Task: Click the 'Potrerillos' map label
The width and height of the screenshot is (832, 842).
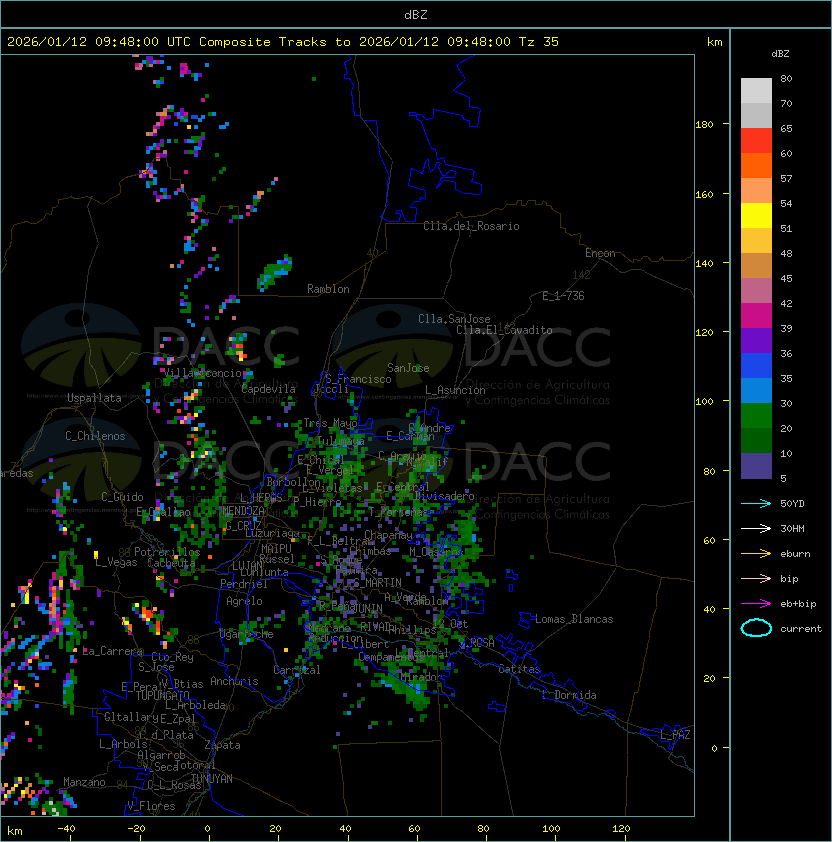Action: tap(167, 552)
